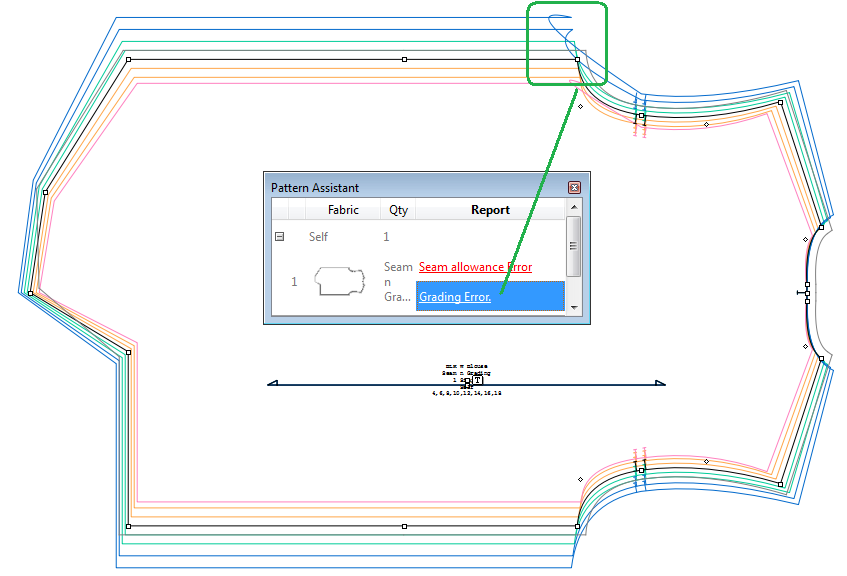The height and width of the screenshot is (576, 847).
Task: Open the Seam allowance Error link
Action: click(x=475, y=267)
